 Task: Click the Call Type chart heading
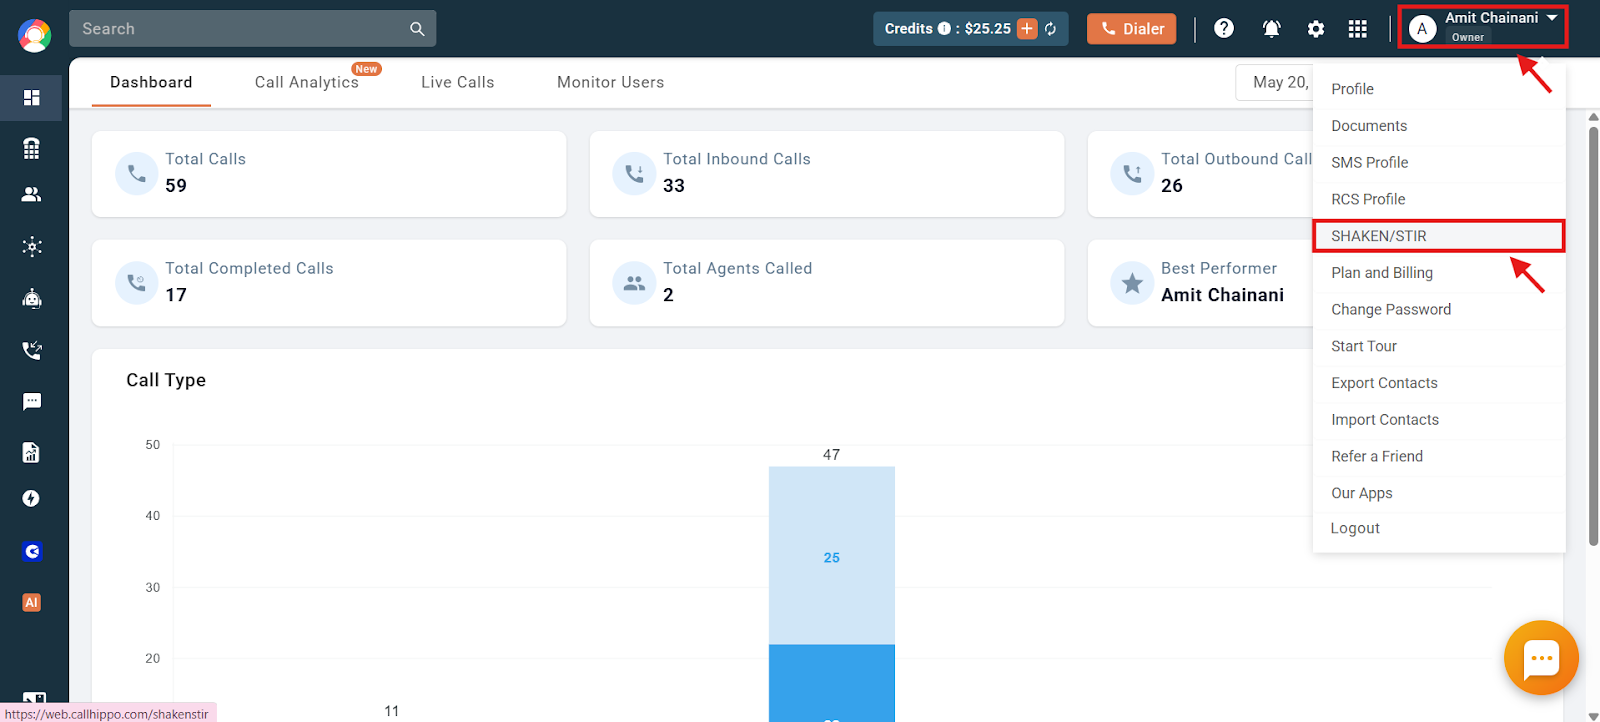pyautogui.click(x=166, y=380)
